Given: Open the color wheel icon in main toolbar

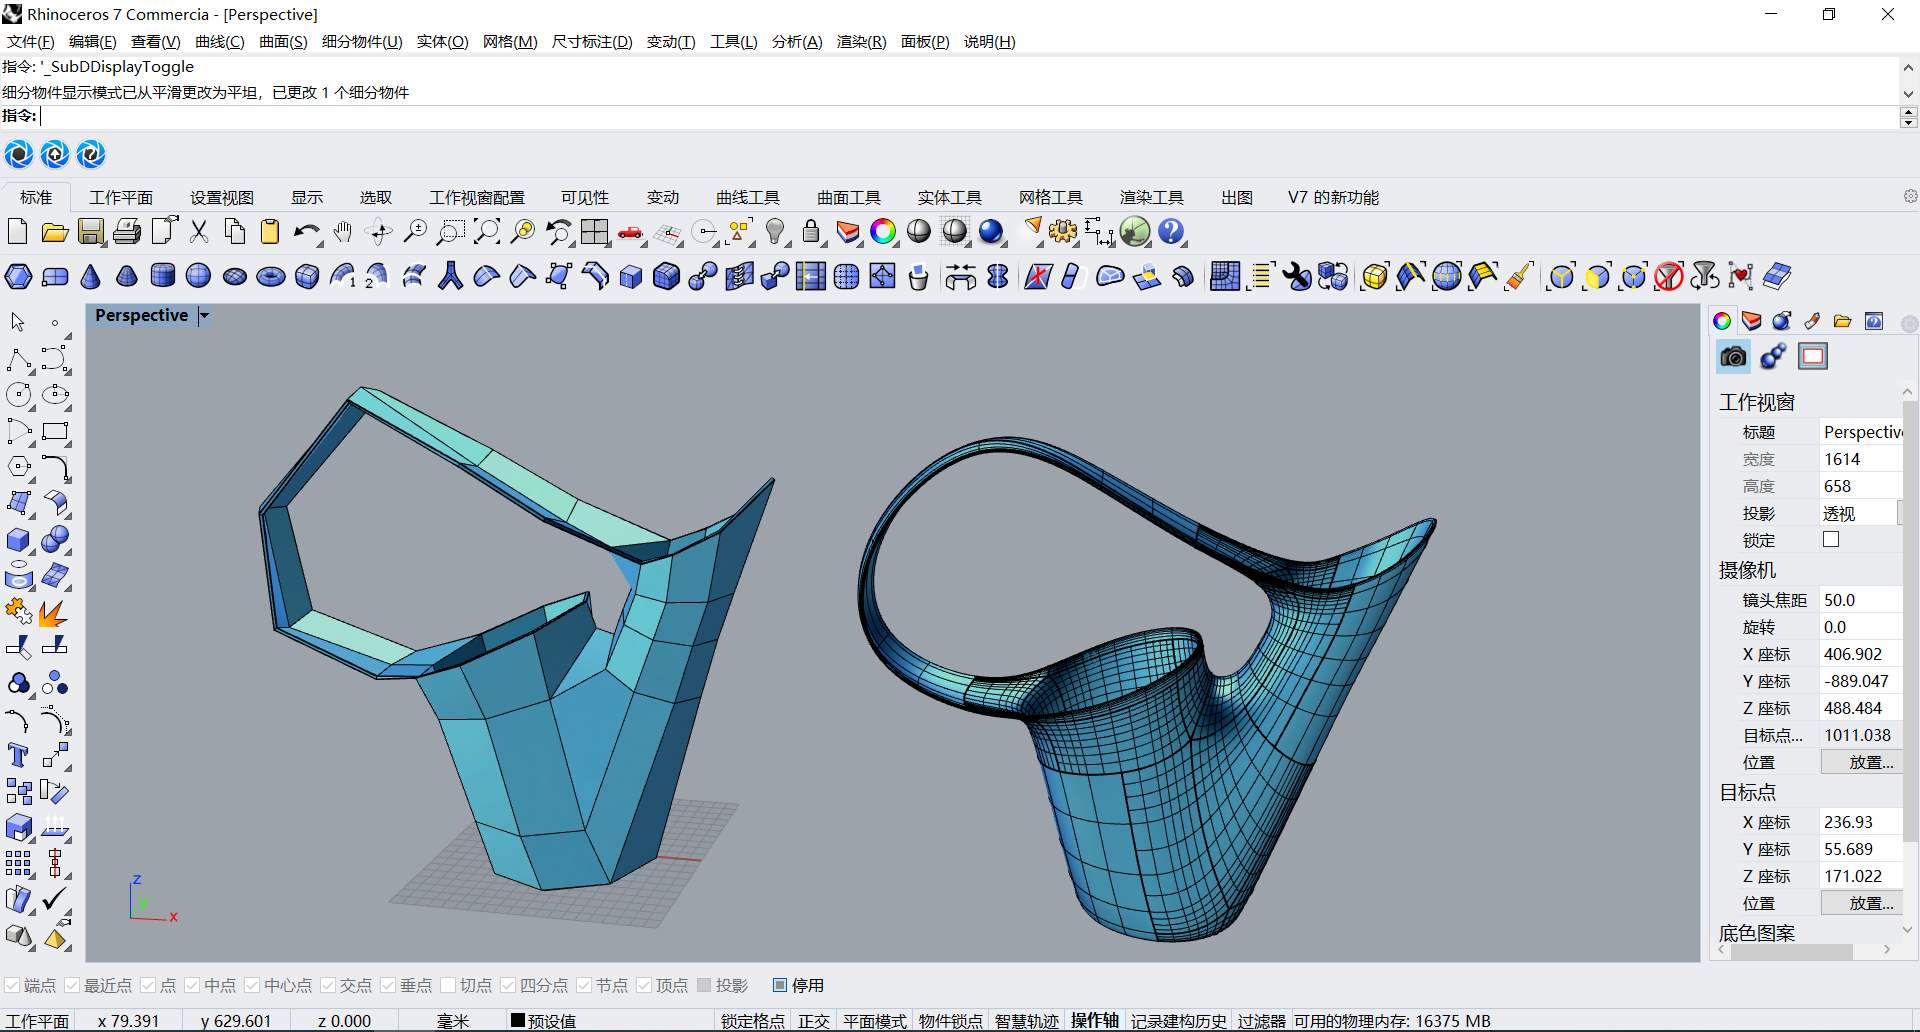Looking at the screenshot, I should pyautogui.click(x=883, y=232).
